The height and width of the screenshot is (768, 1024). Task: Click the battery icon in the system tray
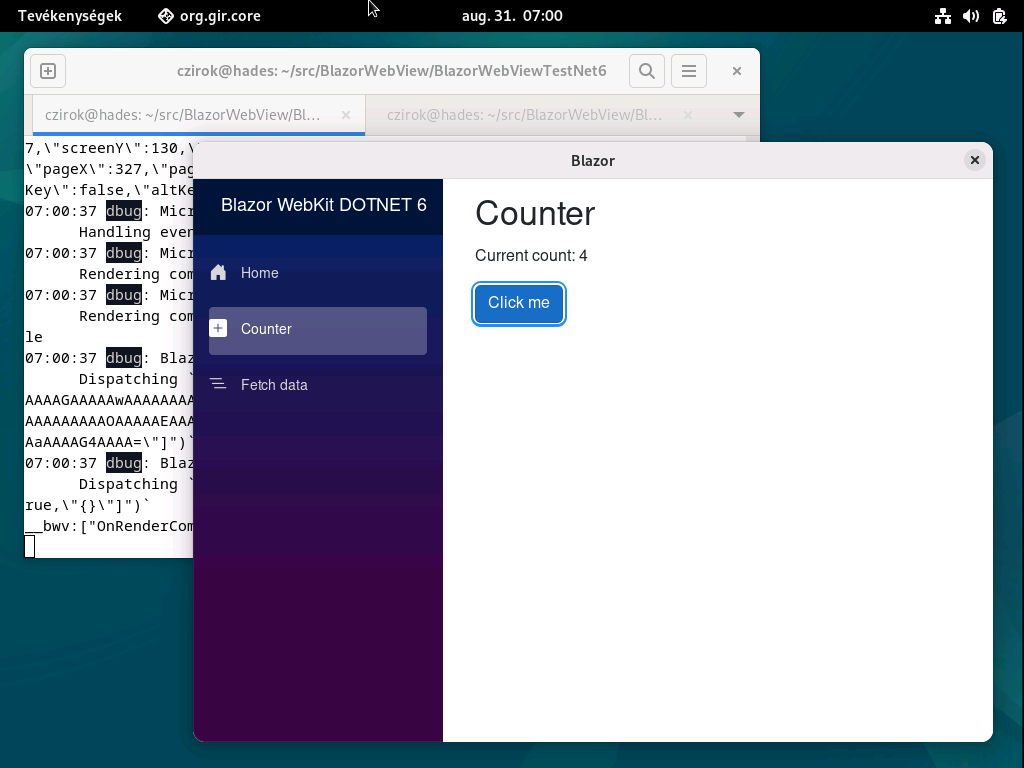997,15
